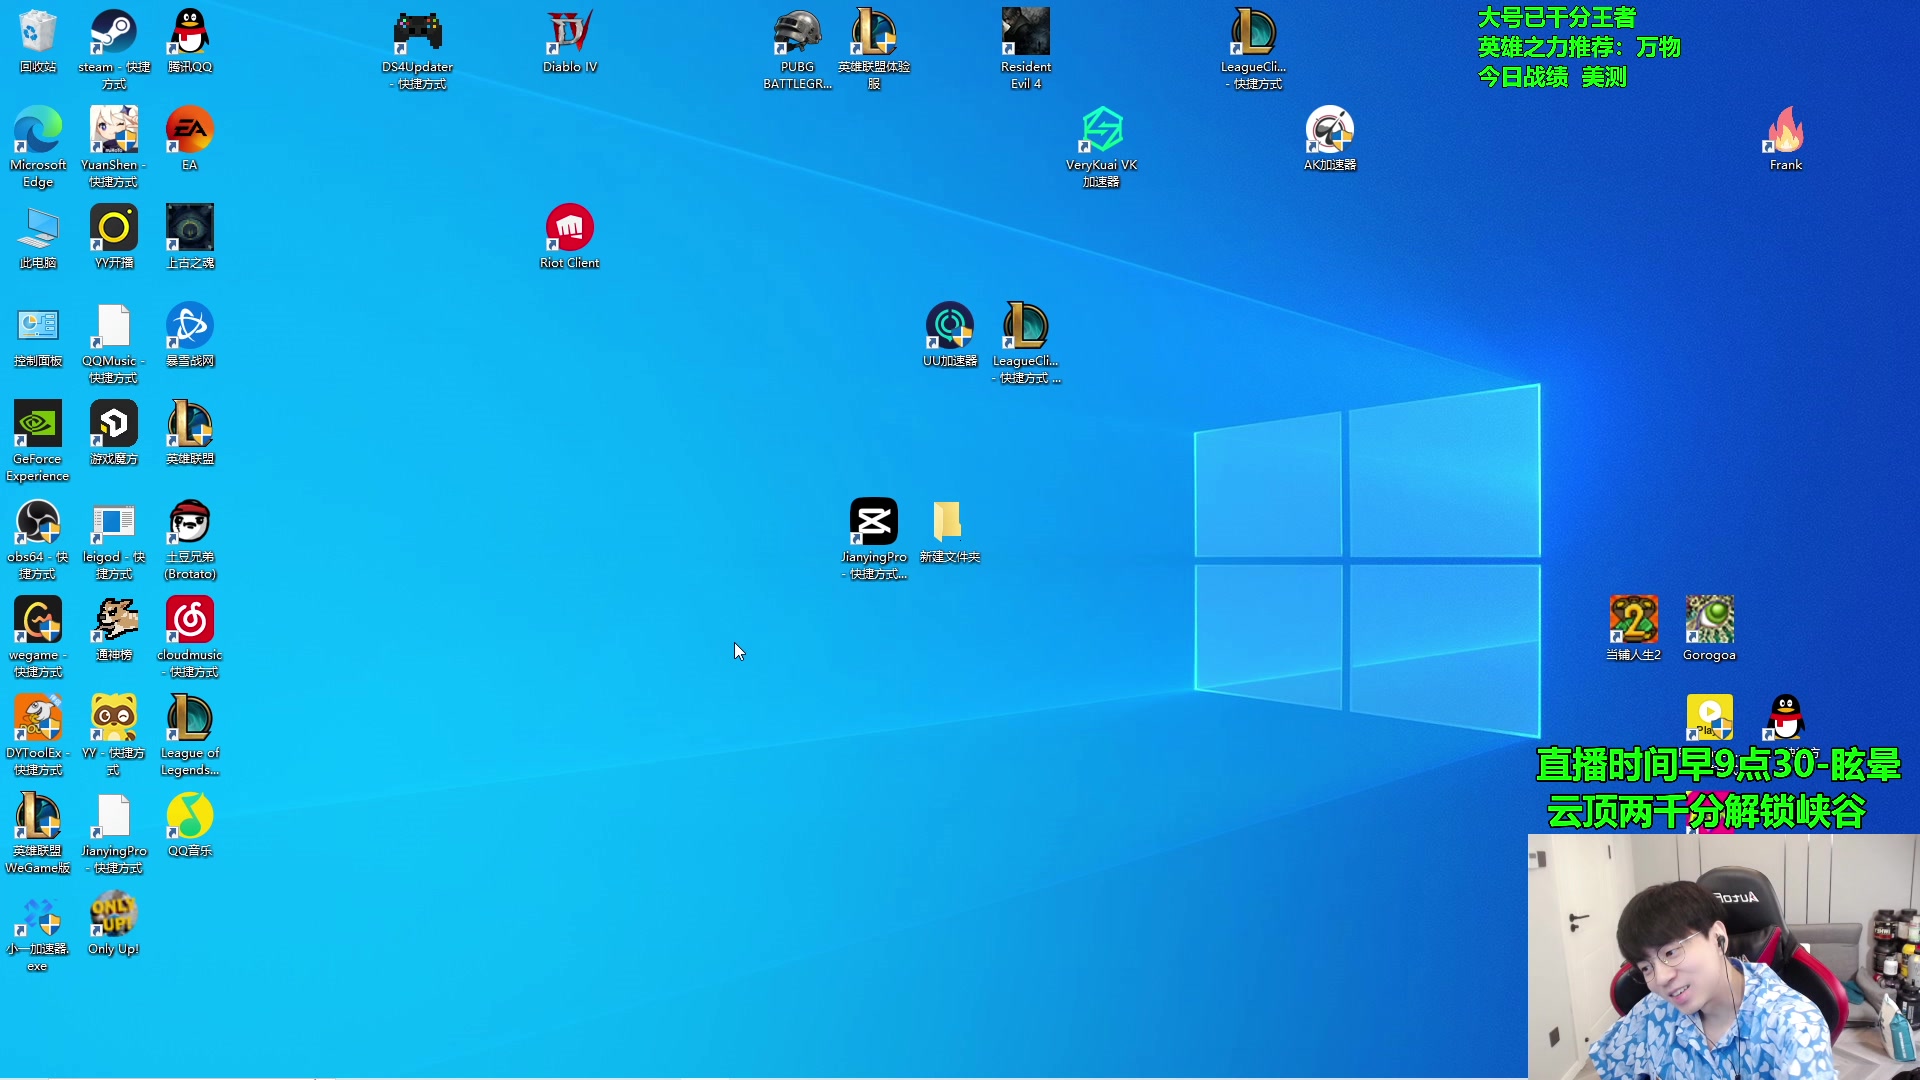Select the 英雄联盟体验服 icon
Screen dimensions: 1920x1080
874,49
